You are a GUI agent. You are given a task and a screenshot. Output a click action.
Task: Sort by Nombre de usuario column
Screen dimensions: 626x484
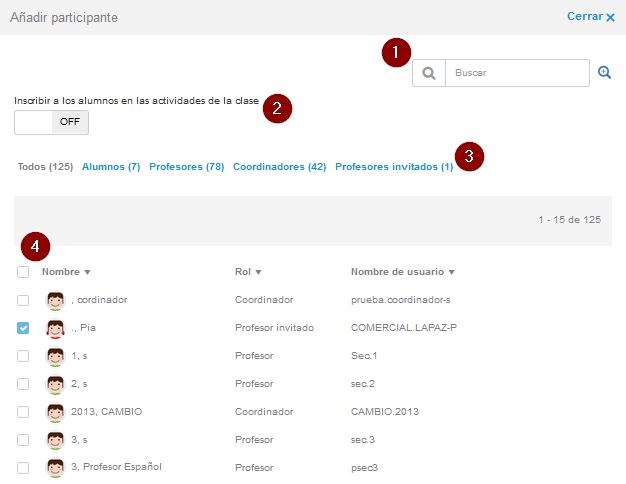click(x=451, y=272)
